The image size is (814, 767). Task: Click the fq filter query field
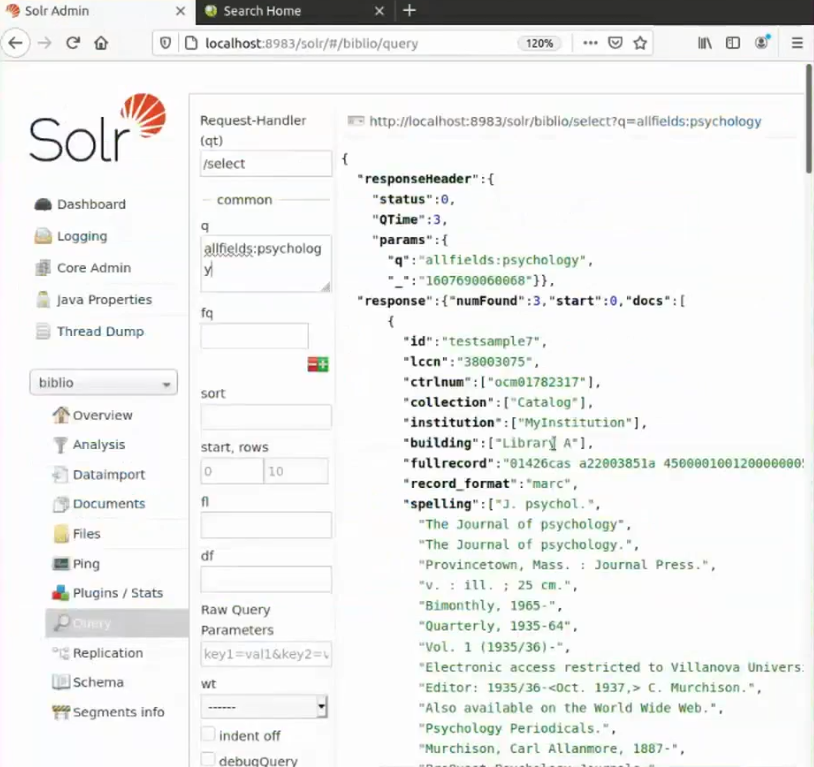click(254, 335)
